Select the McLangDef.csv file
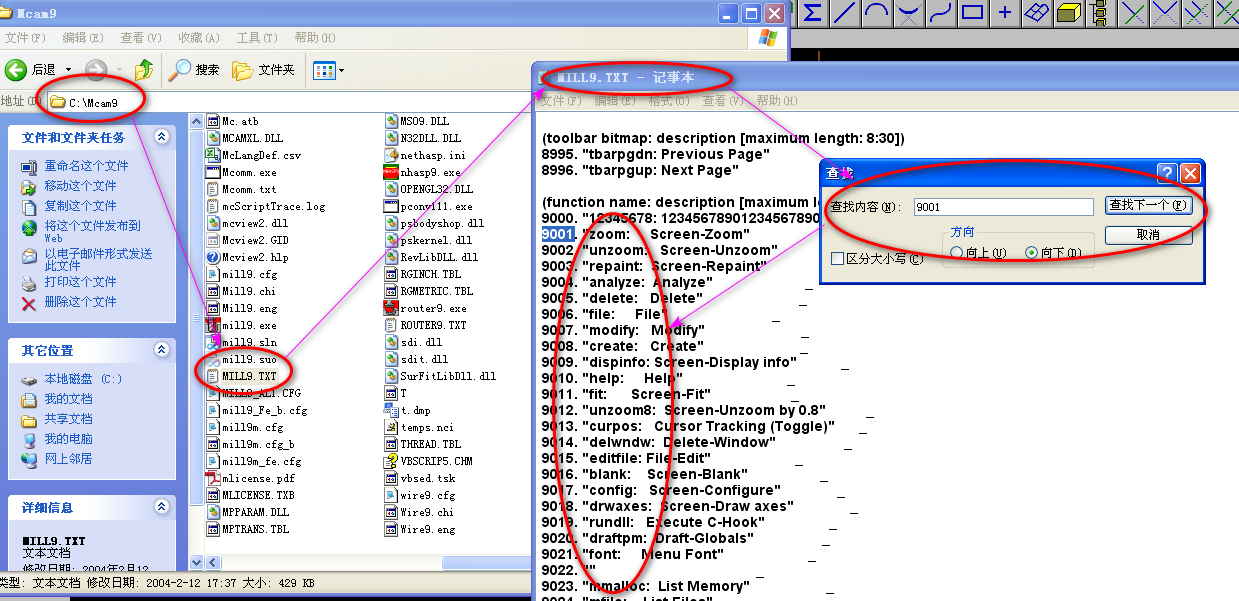The width and height of the screenshot is (1239, 601). pos(253,155)
